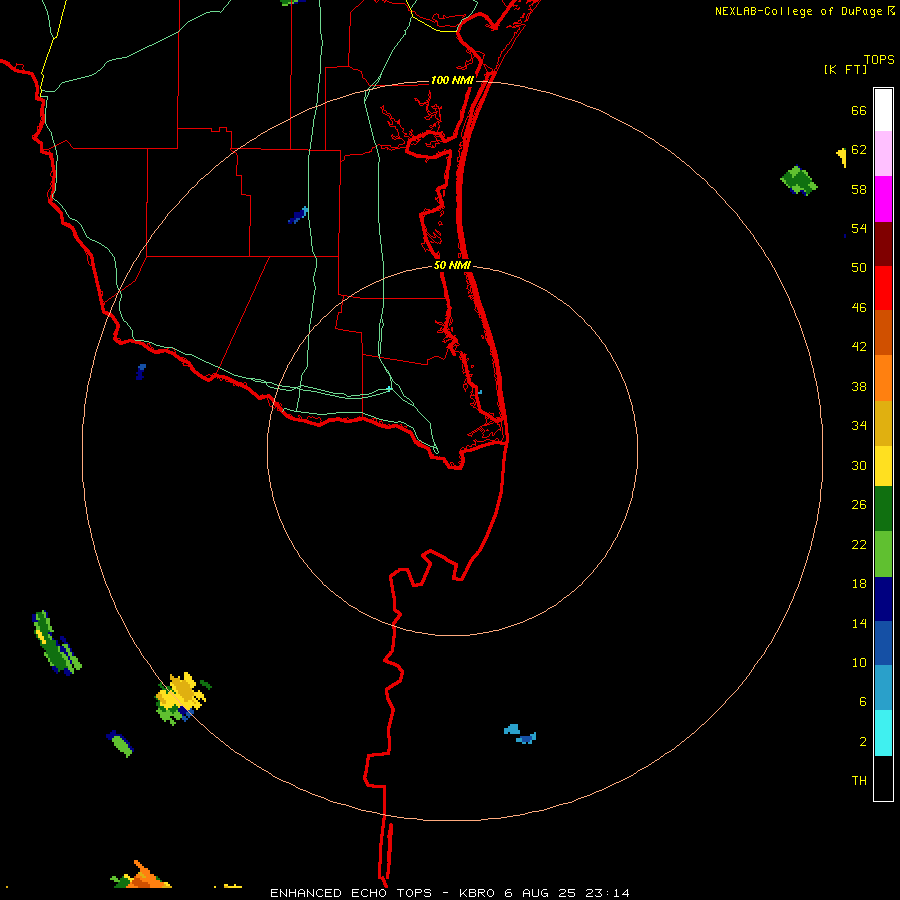Click the light blue echo offshore to the southeast
The image size is (900, 900).
(520, 734)
